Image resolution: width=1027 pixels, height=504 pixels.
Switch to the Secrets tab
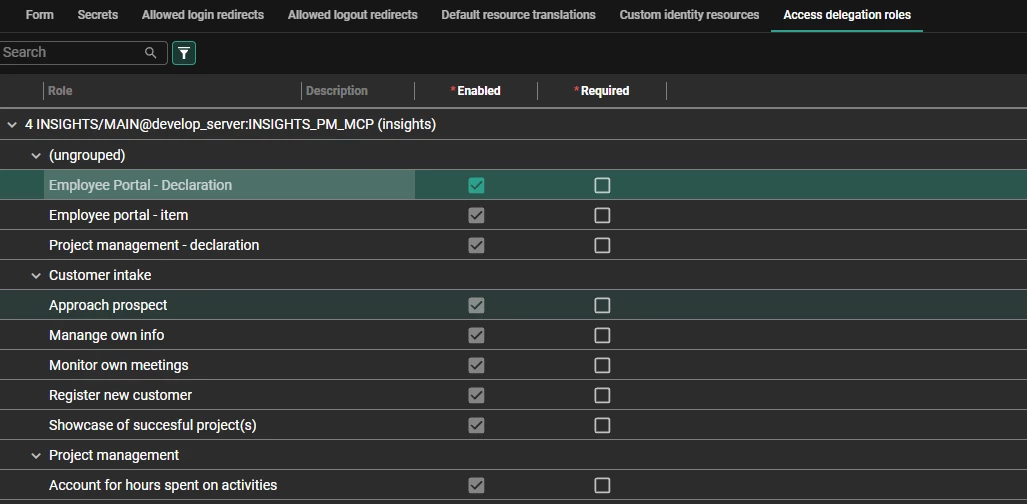tap(98, 14)
